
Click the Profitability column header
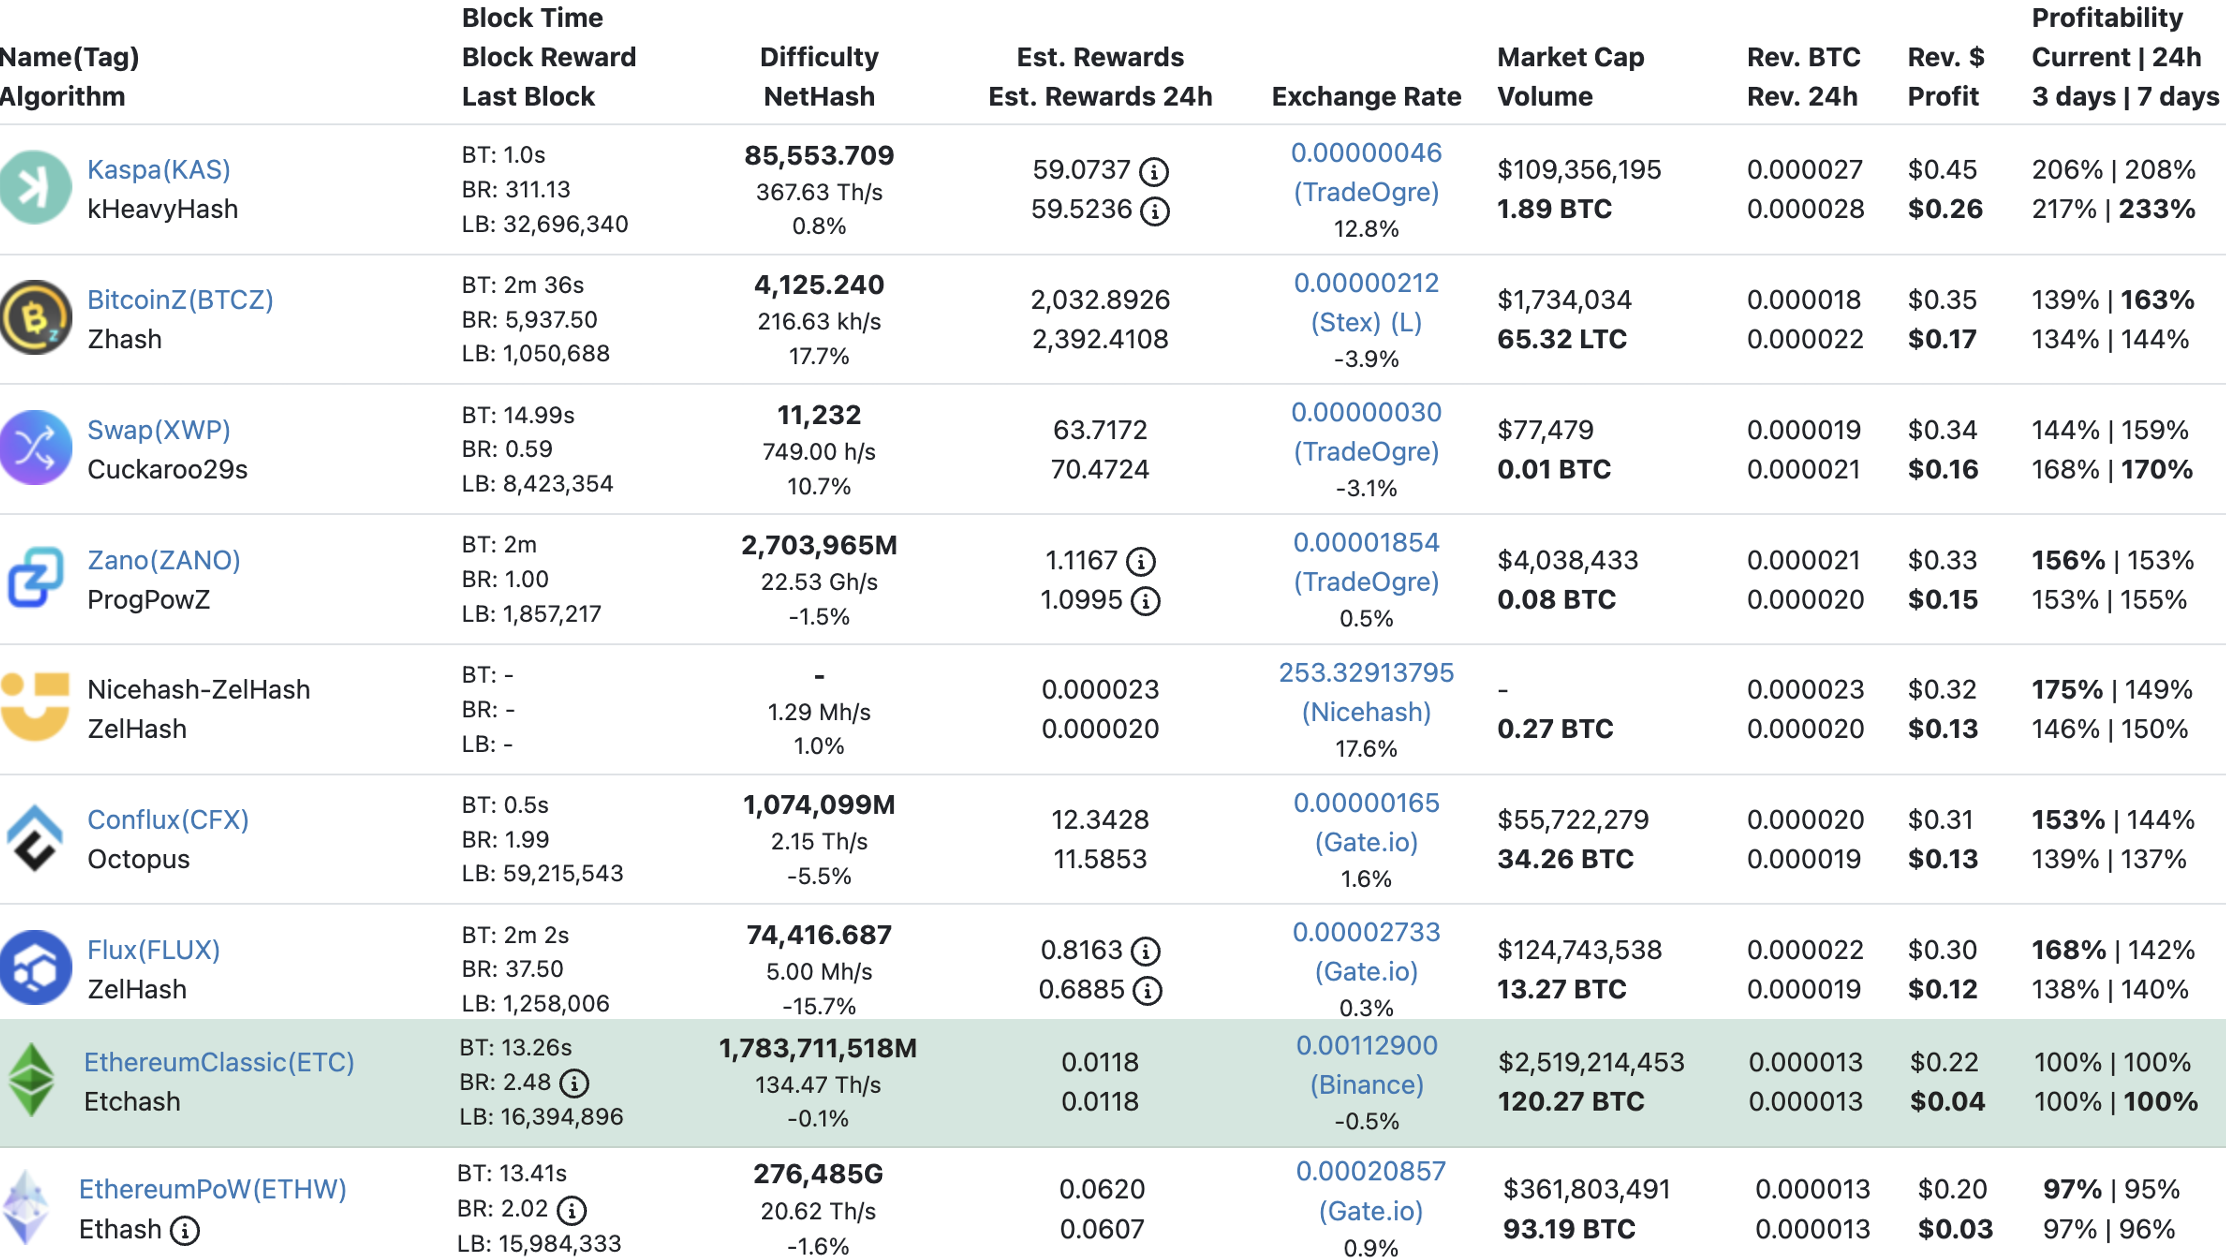tap(2107, 18)
